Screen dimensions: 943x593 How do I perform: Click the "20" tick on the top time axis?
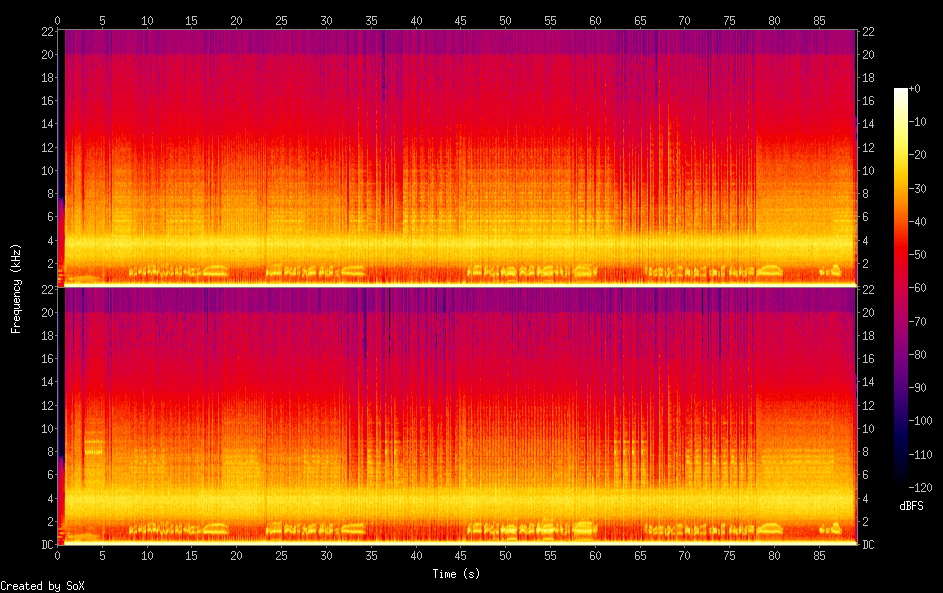tap(237, 20)
